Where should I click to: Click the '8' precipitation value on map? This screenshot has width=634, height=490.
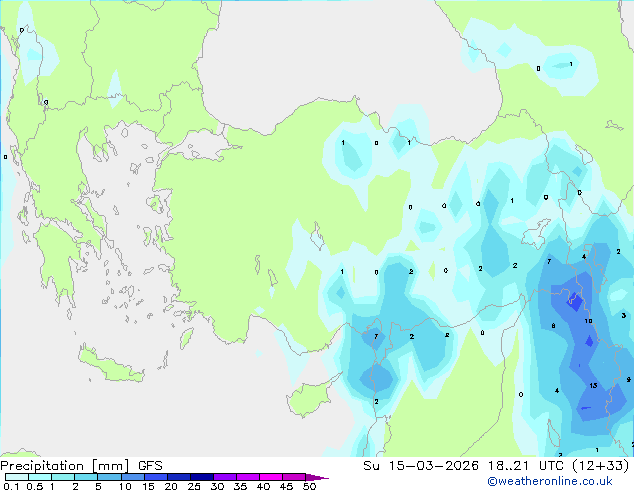point(553,326)
